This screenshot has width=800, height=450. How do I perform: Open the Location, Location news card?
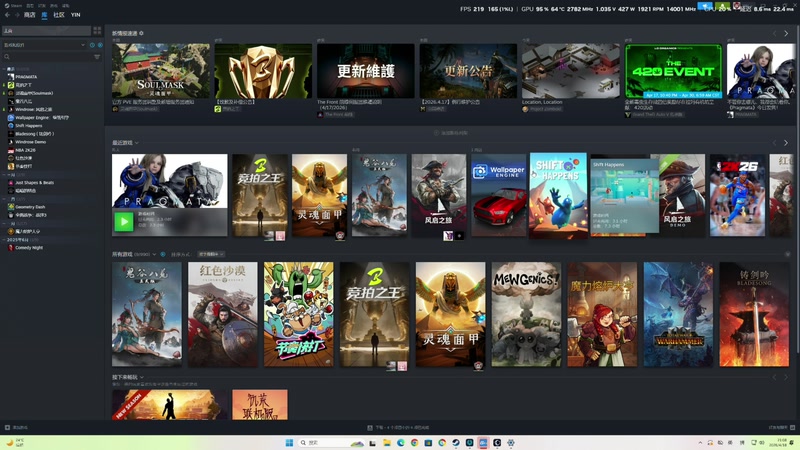(571, 71)
